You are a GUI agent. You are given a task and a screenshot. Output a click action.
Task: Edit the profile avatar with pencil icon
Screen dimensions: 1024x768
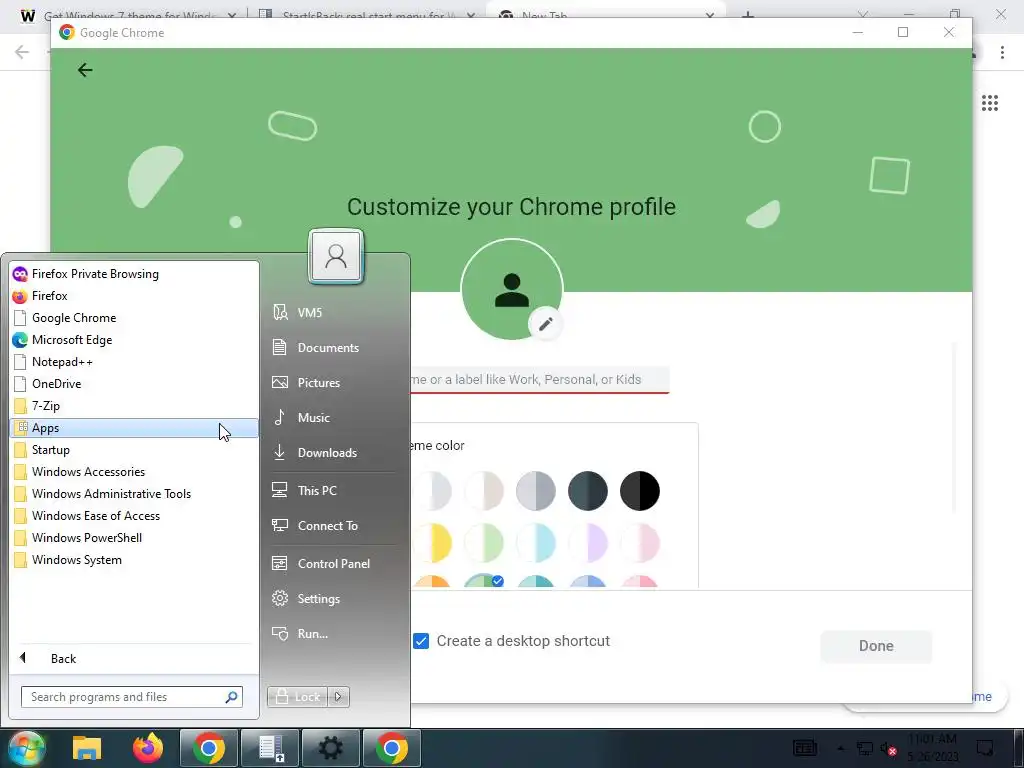[x=545, y=323]
